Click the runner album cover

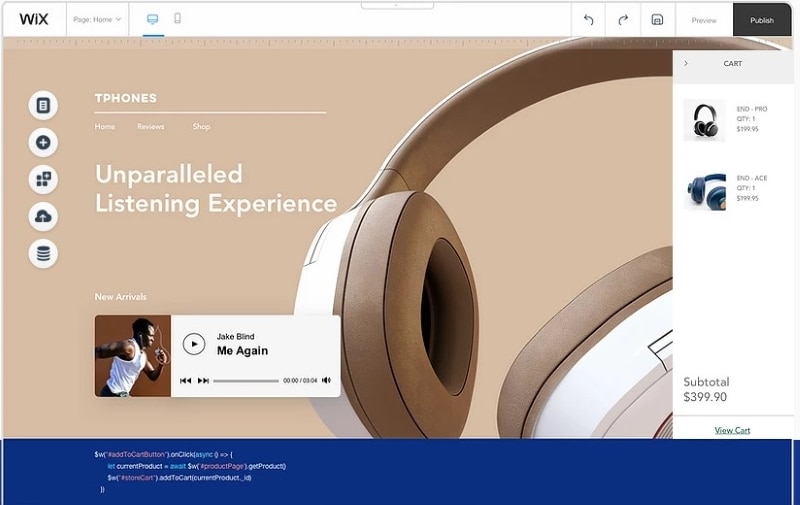[x=133, y=356]
